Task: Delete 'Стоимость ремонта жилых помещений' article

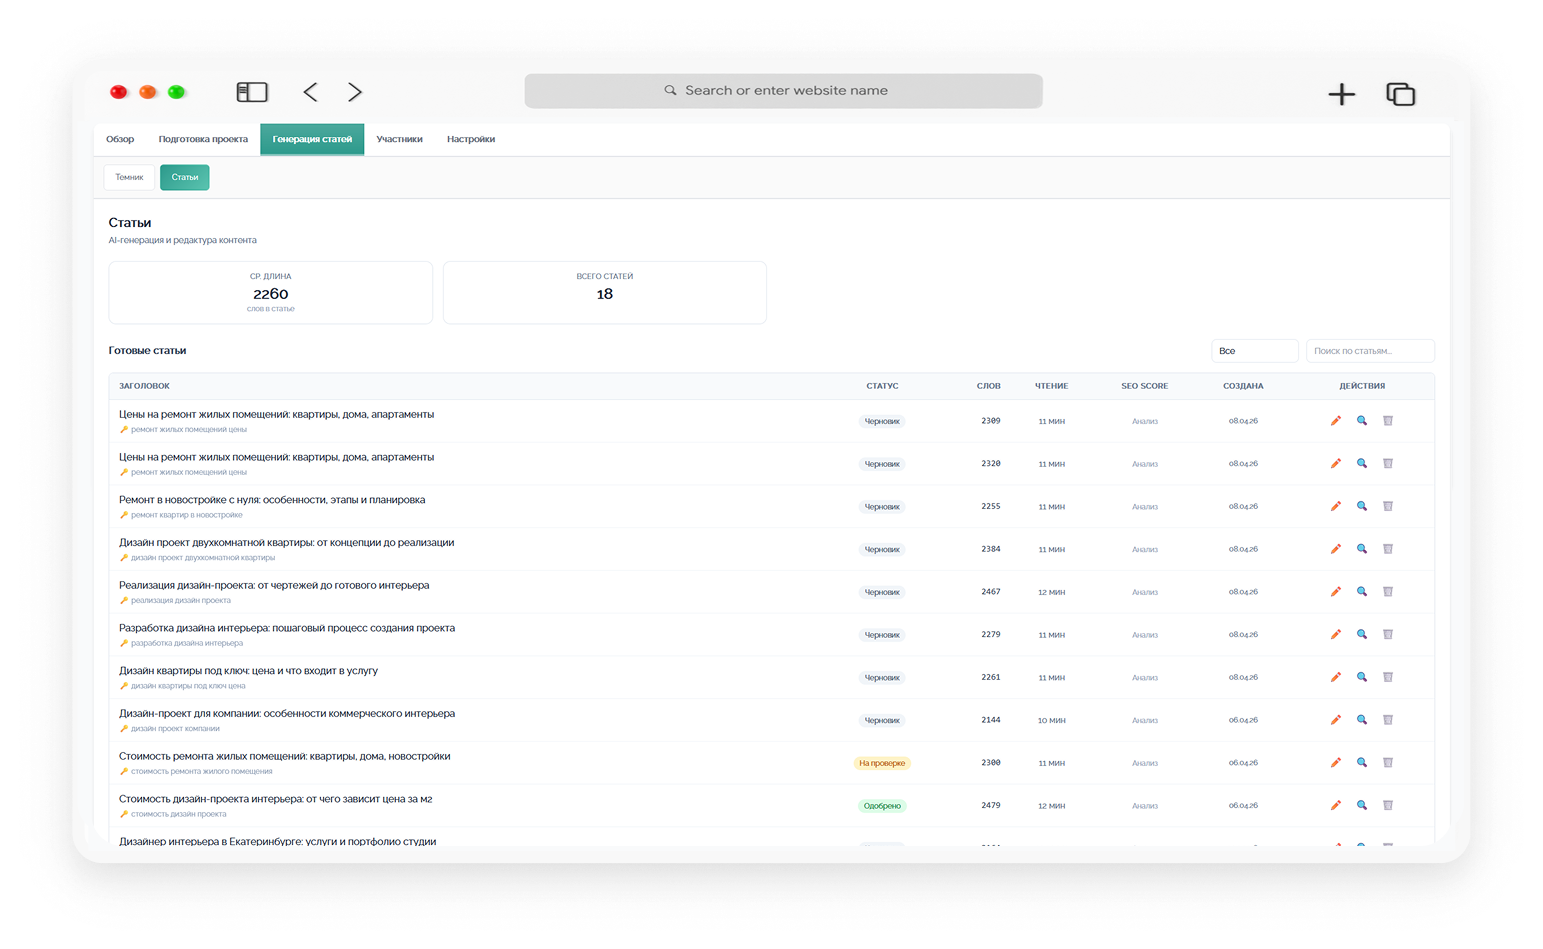Action: 1388,763
